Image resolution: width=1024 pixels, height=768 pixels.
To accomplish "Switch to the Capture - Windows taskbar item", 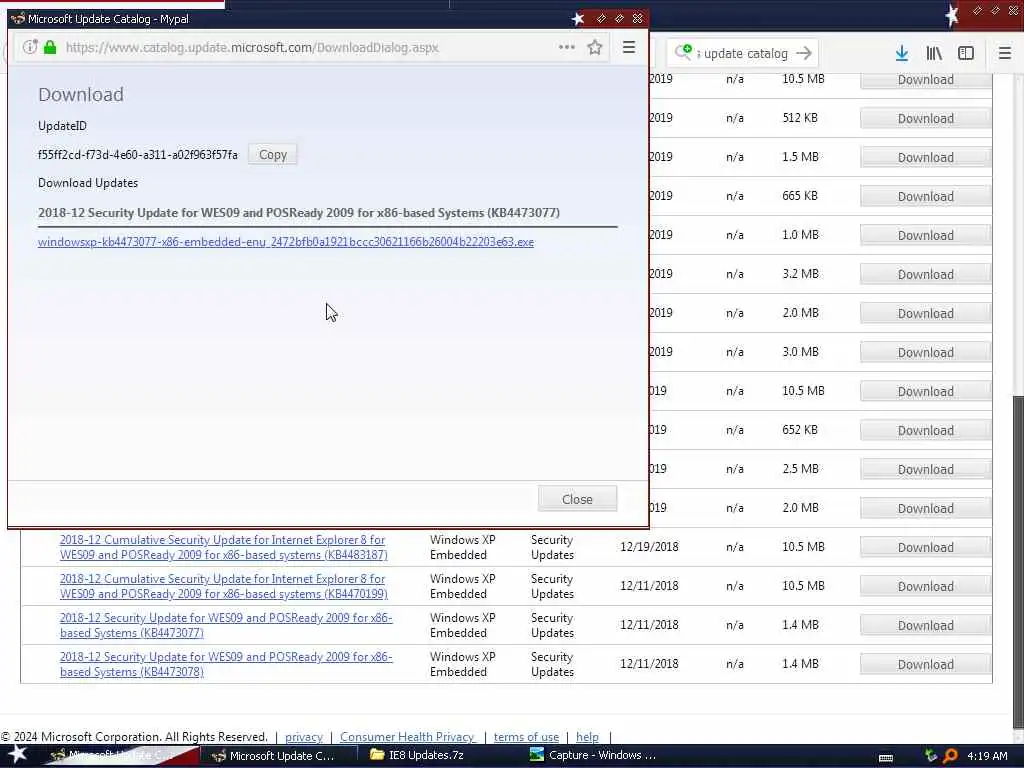I will coord(594,756).
